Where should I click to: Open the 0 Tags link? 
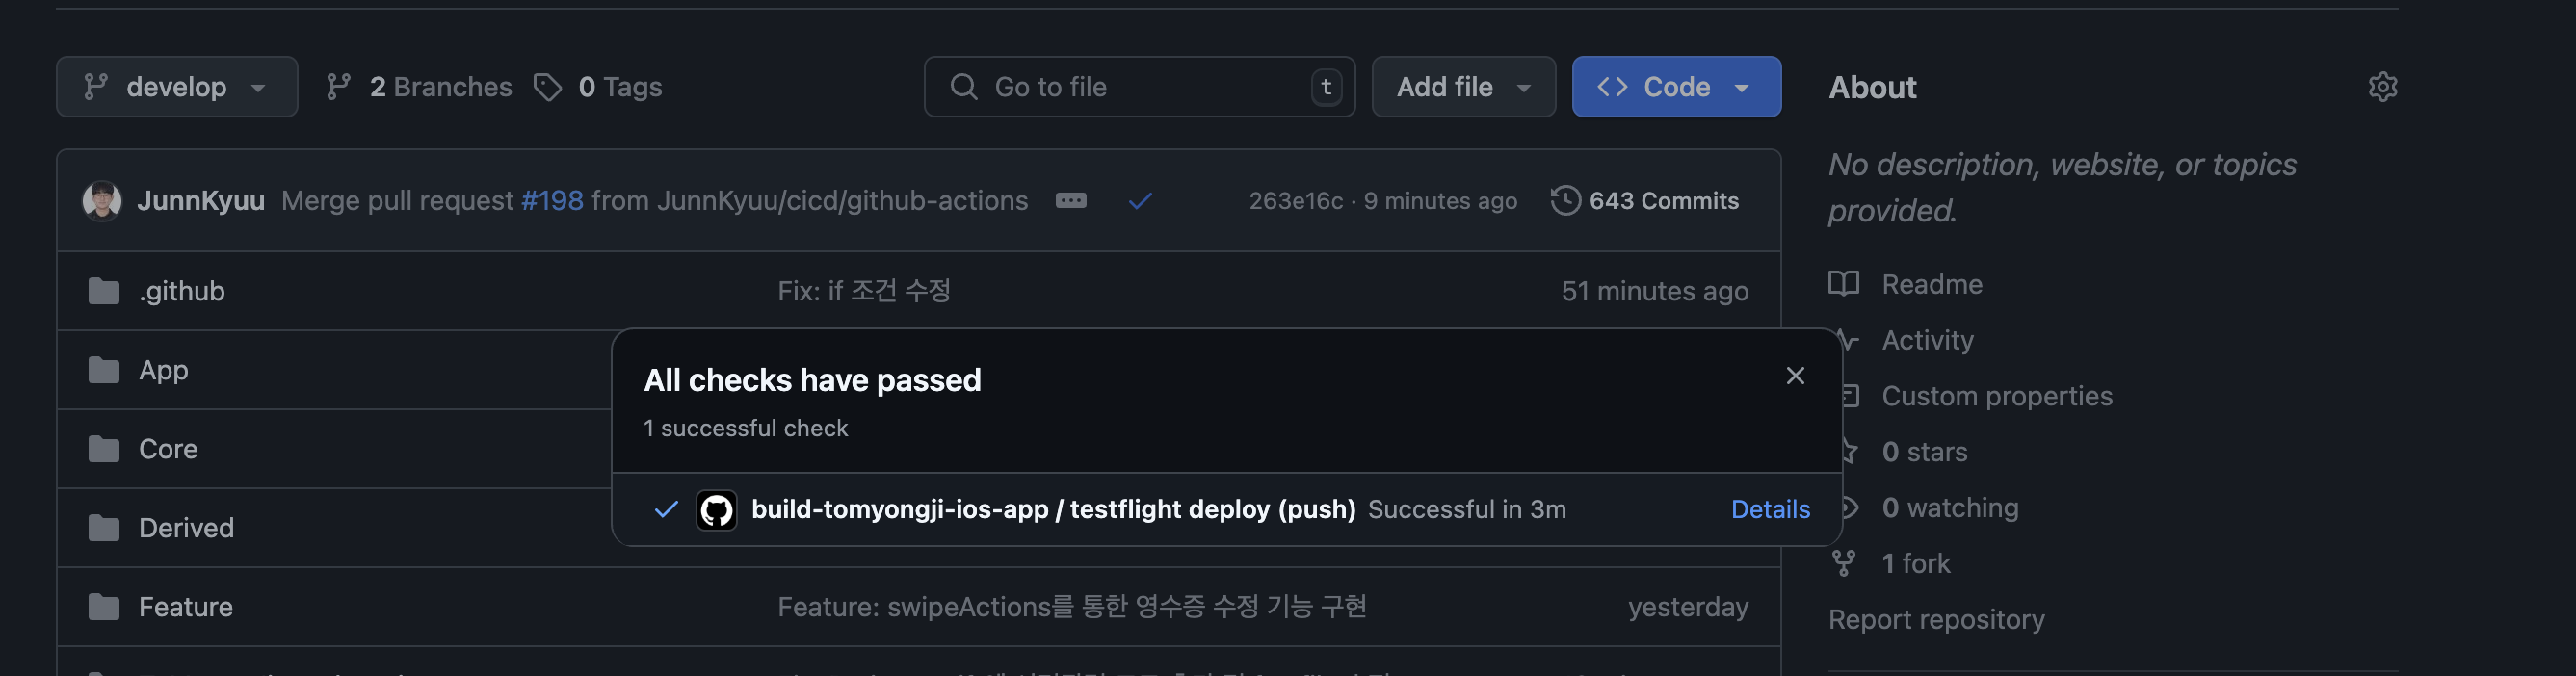[x=599, y=87]
